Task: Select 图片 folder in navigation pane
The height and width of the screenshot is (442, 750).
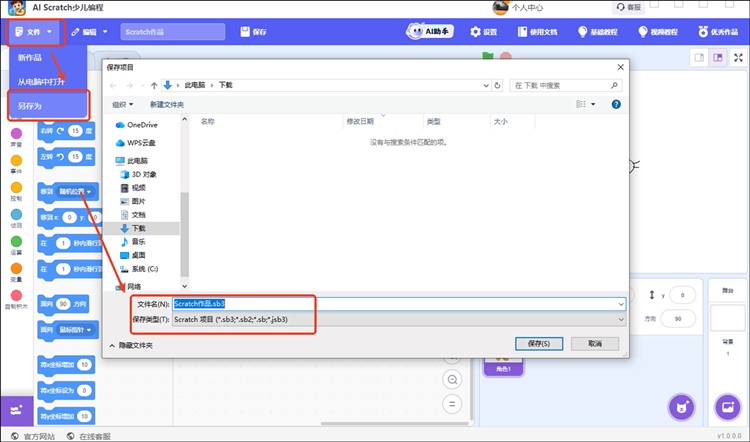Action: pos(133,201)
